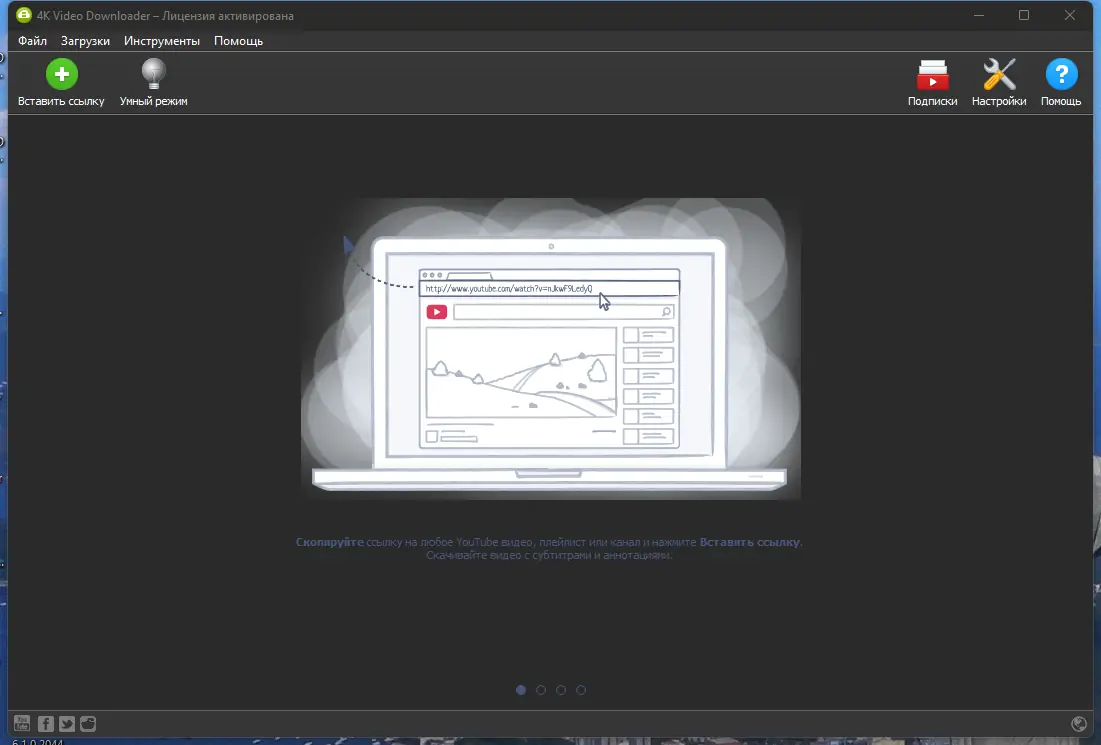The width and height of the screenshot is (1101, 745).
Task: Open the Помощь menu in menu bar
Action: coord(238,41)
